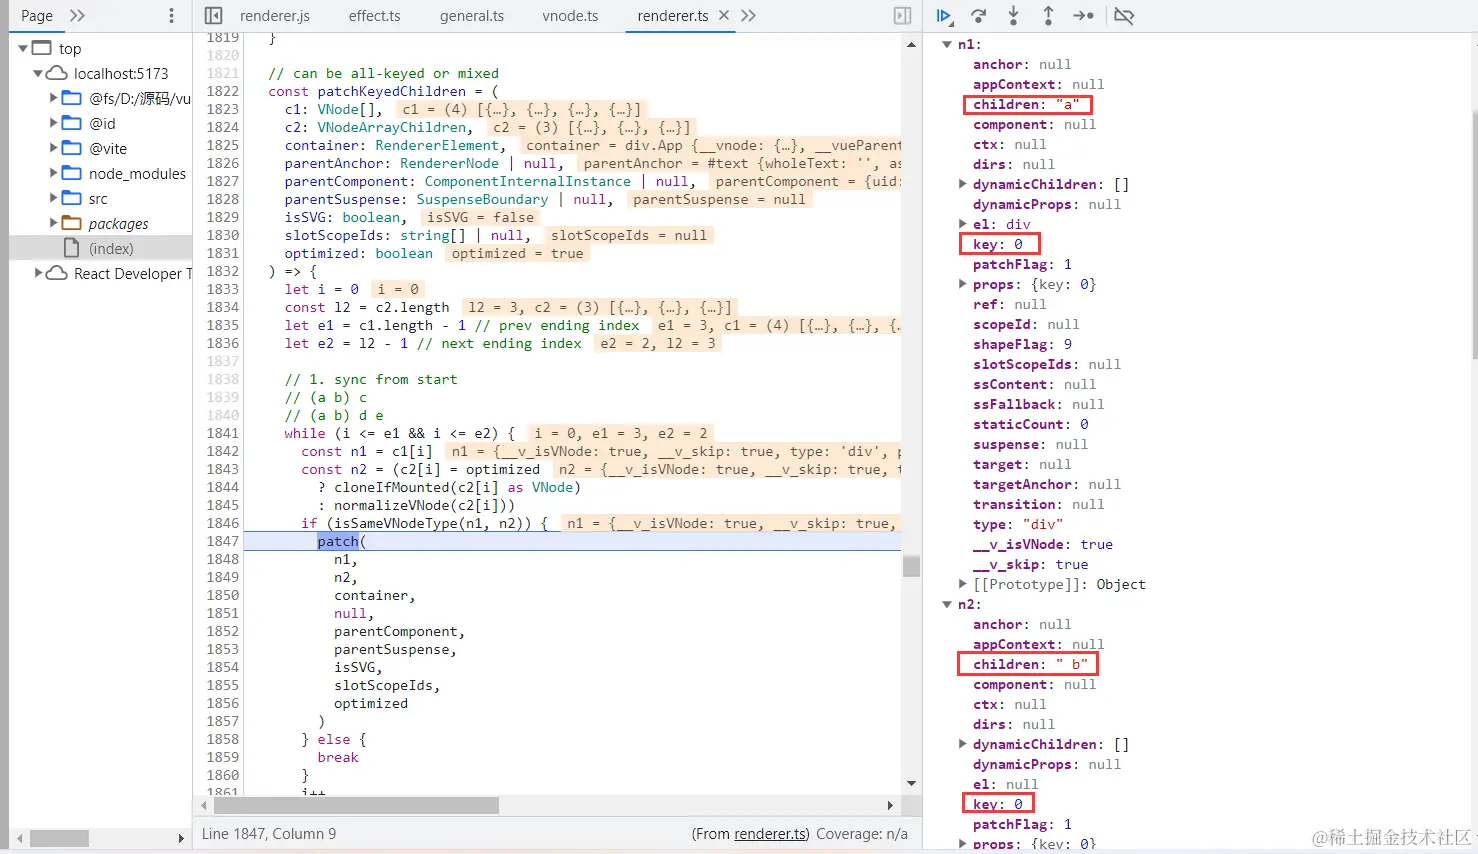Click n1 type: "div" entry
The image size is (1478, 854).
1018,524
